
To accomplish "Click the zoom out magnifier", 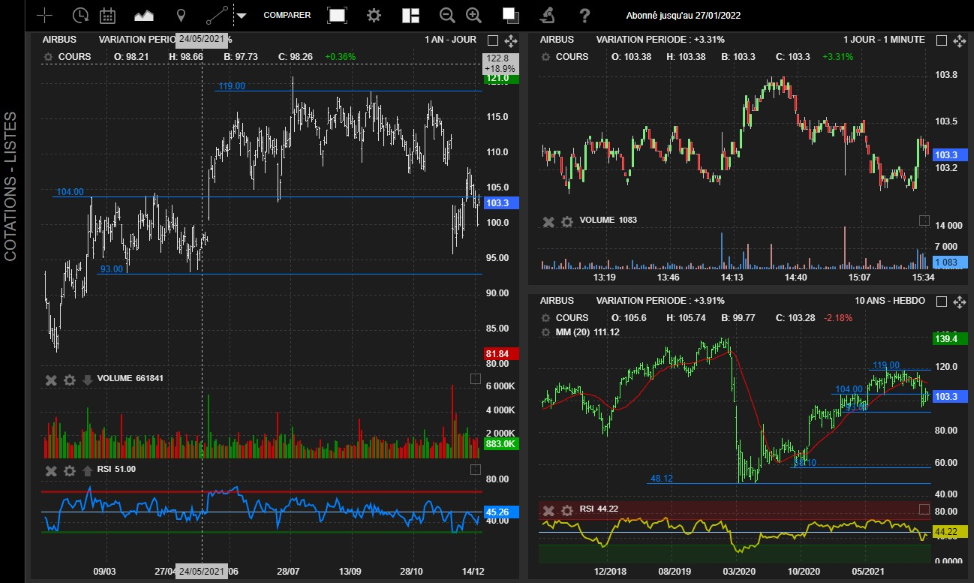I will point(447,15).
